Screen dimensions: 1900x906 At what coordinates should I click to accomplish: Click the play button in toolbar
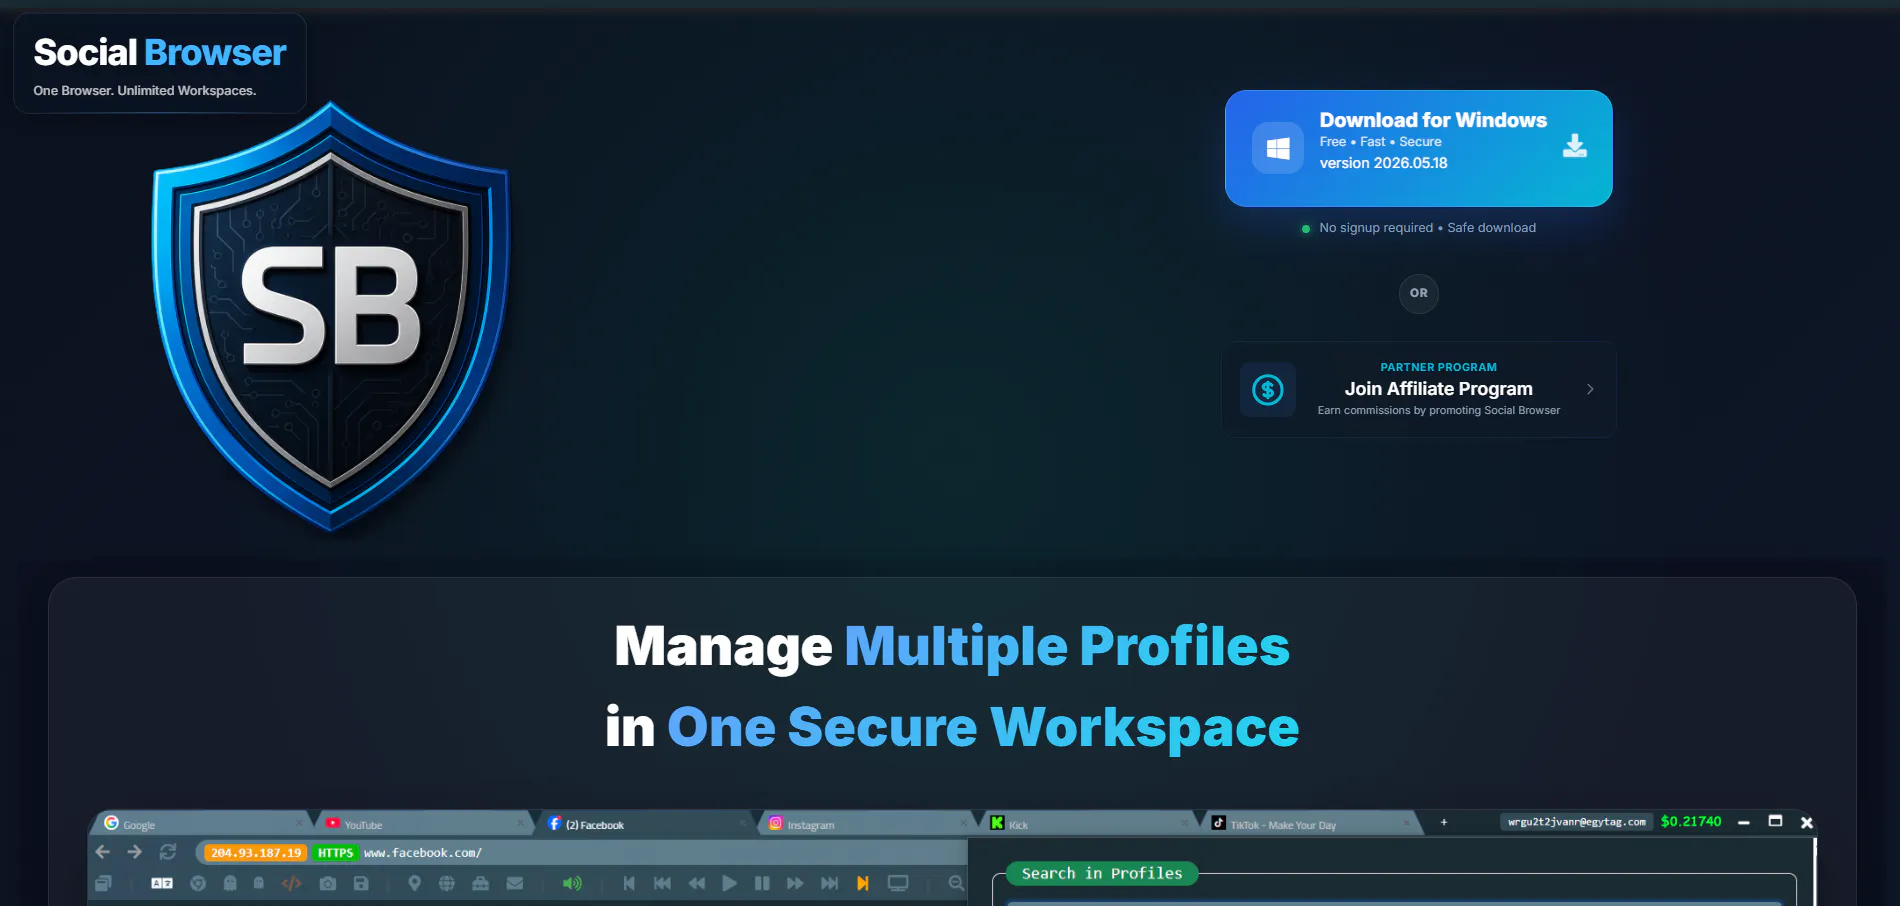(730, 883)
